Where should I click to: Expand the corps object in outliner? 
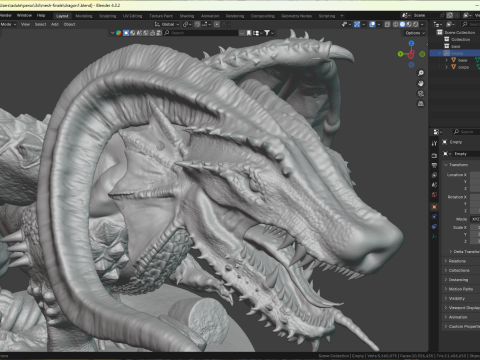[x=446, y=67]
